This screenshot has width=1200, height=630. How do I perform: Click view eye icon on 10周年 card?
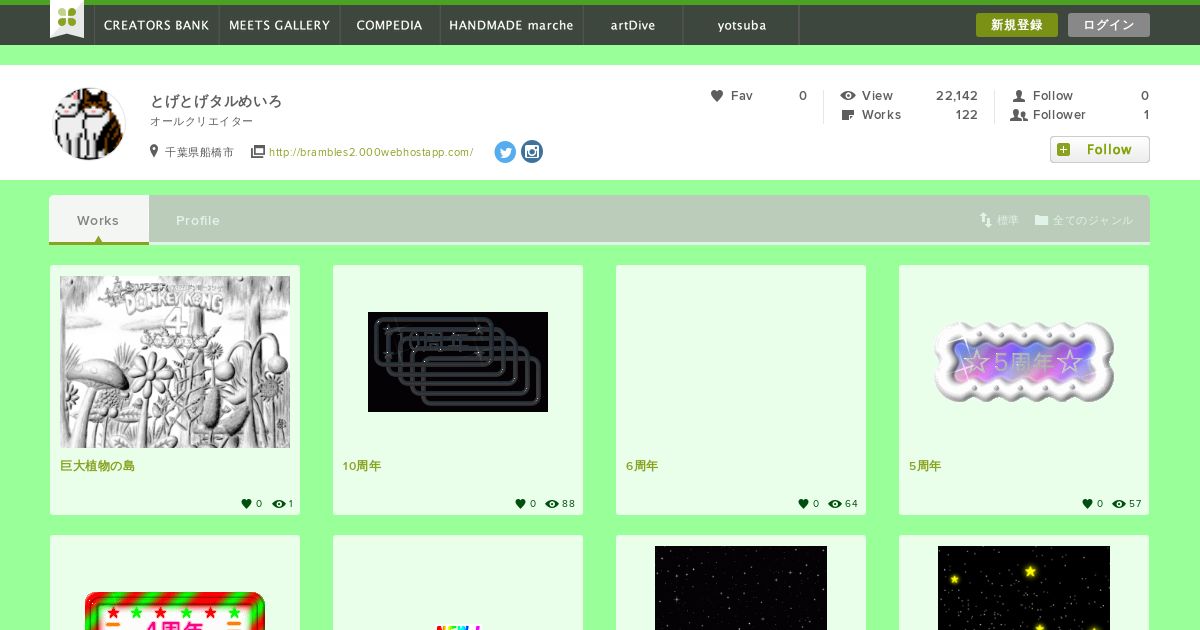coord(552,504)
